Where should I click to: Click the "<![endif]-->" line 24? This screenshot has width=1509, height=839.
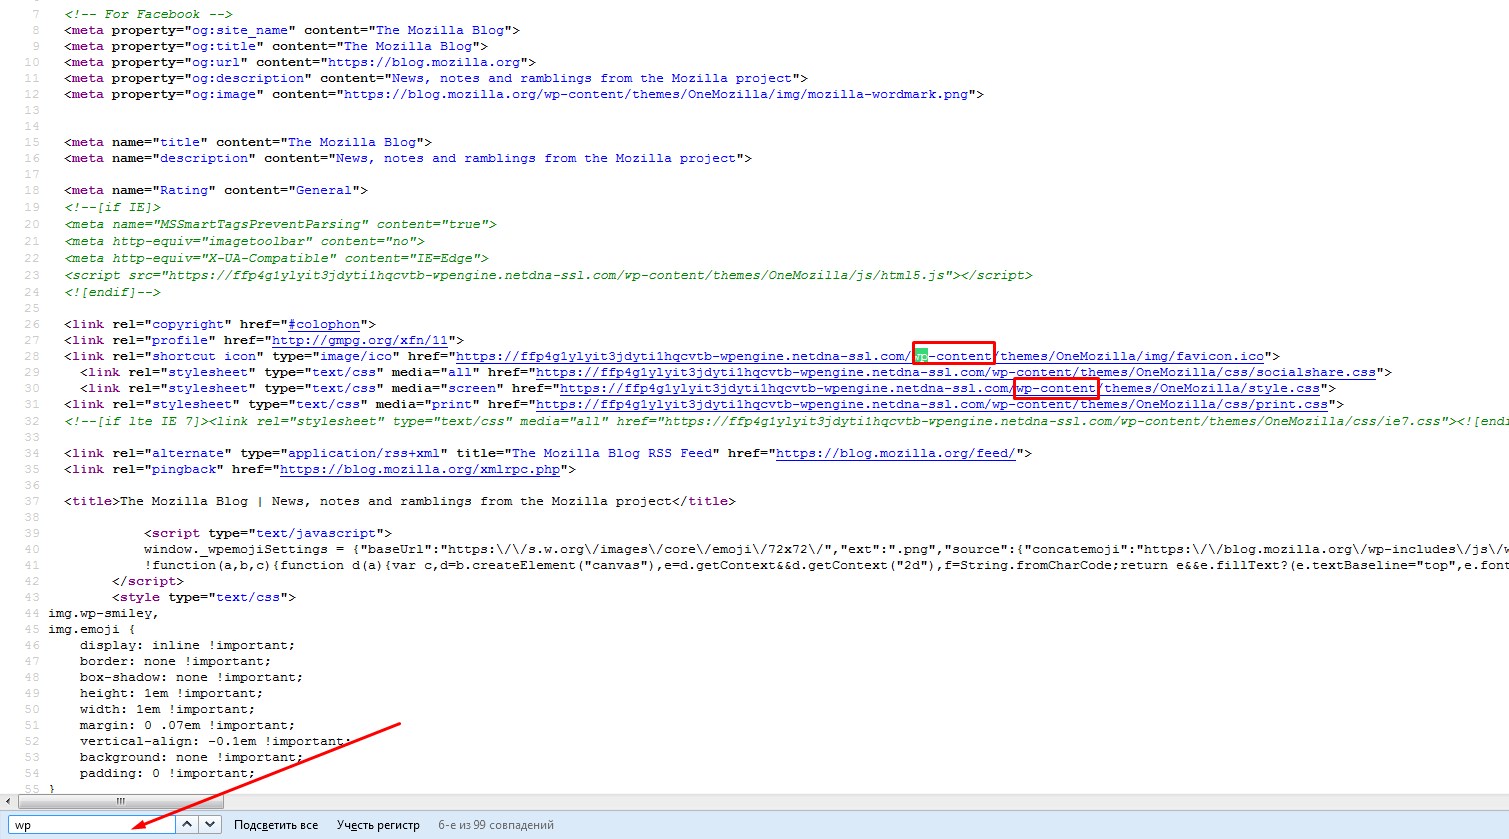(112, 292)
